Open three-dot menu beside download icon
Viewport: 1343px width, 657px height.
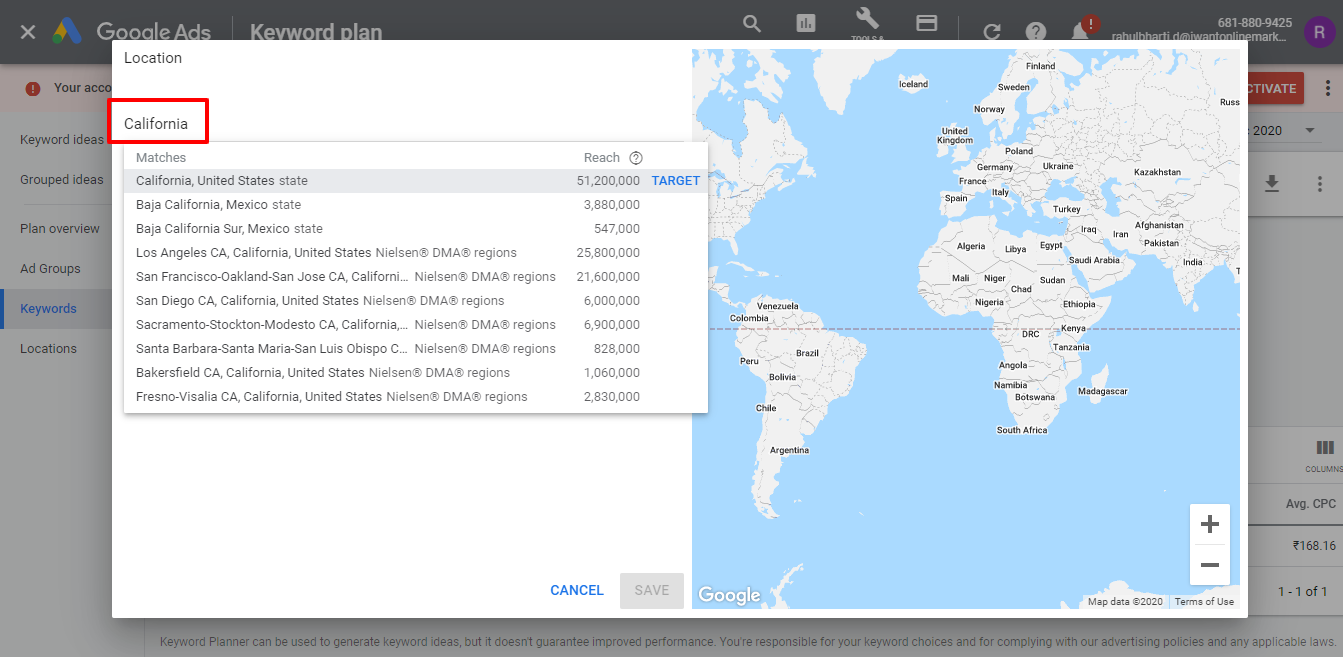pos(1320,184)
